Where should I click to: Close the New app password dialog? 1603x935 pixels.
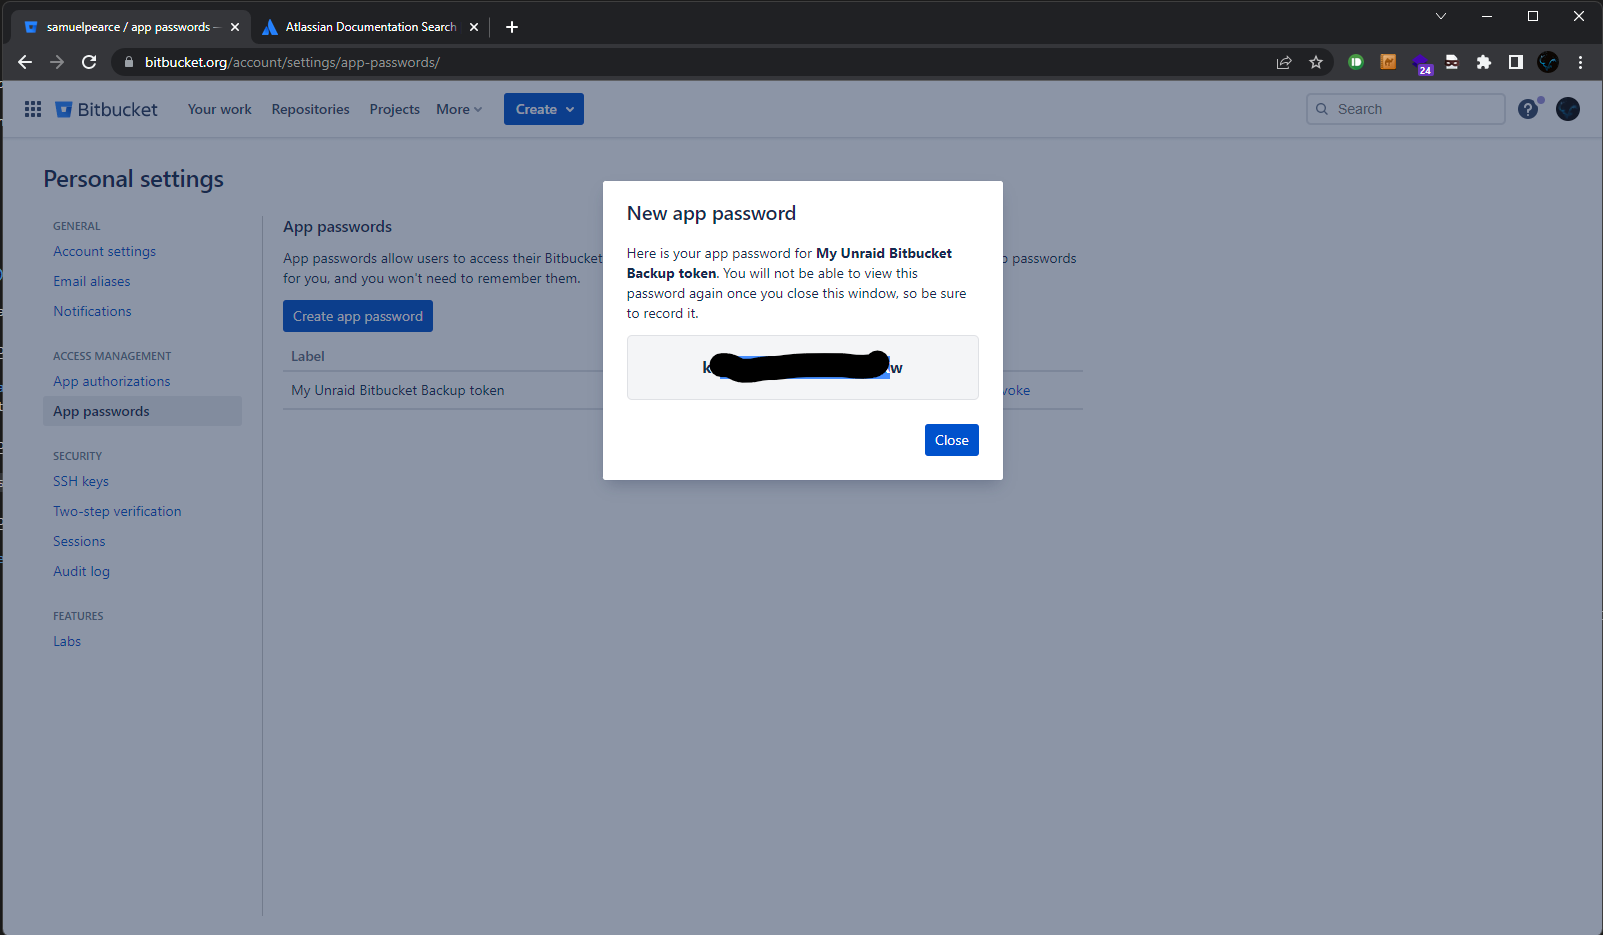[x=951, y=440]
